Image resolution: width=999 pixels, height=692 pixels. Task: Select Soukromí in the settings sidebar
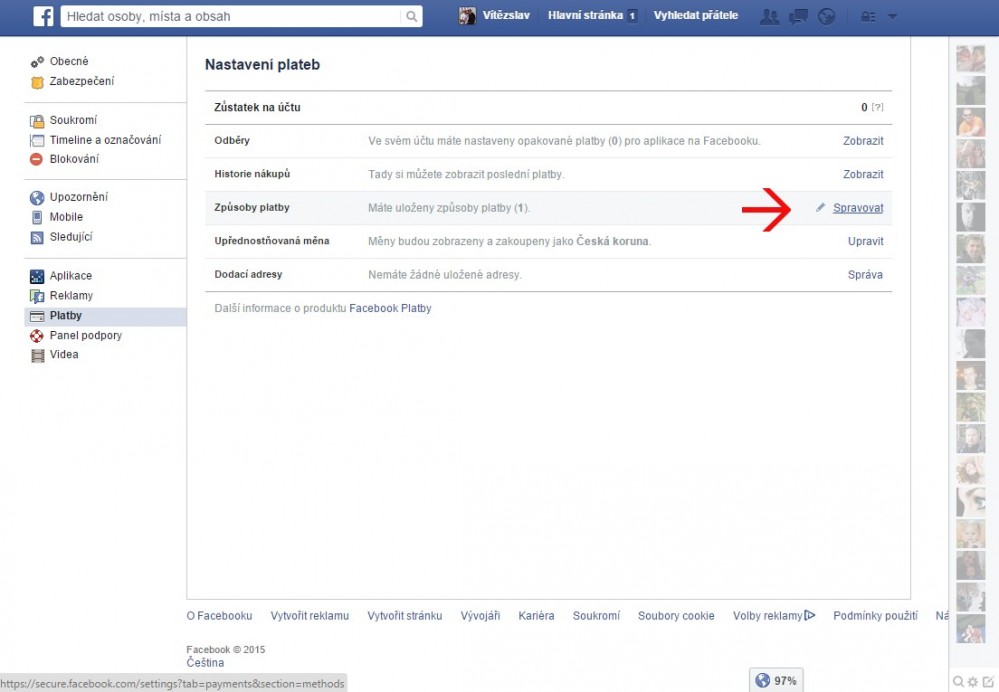[x=73, y=120]
